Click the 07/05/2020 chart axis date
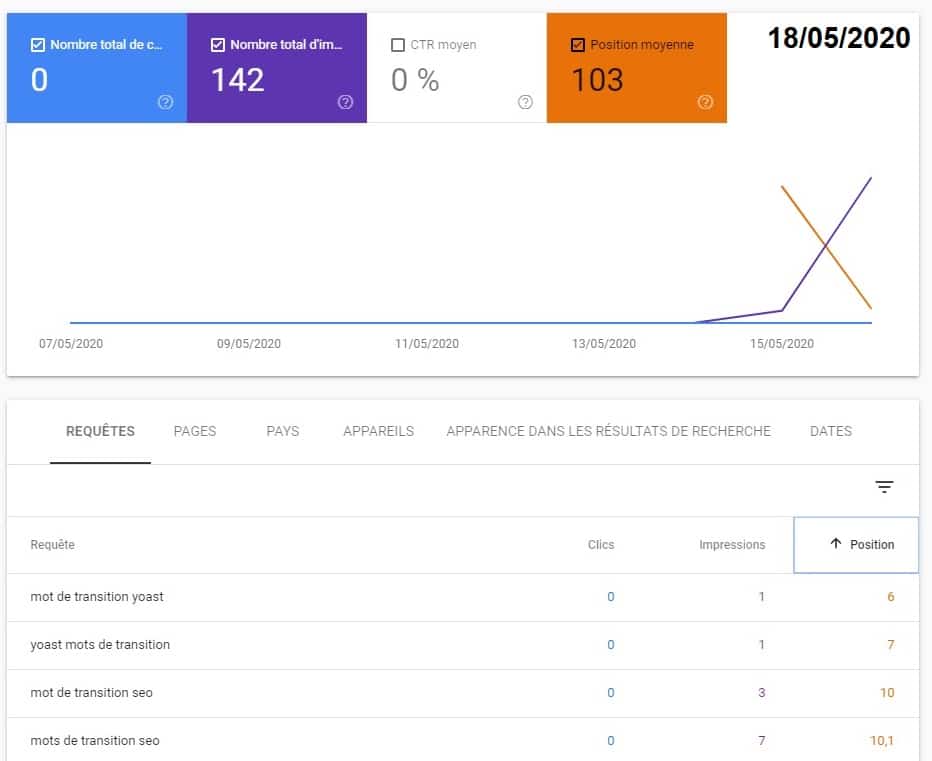Image resolution: width=932 pixels, height=761 pixels. tap(71, 344)
